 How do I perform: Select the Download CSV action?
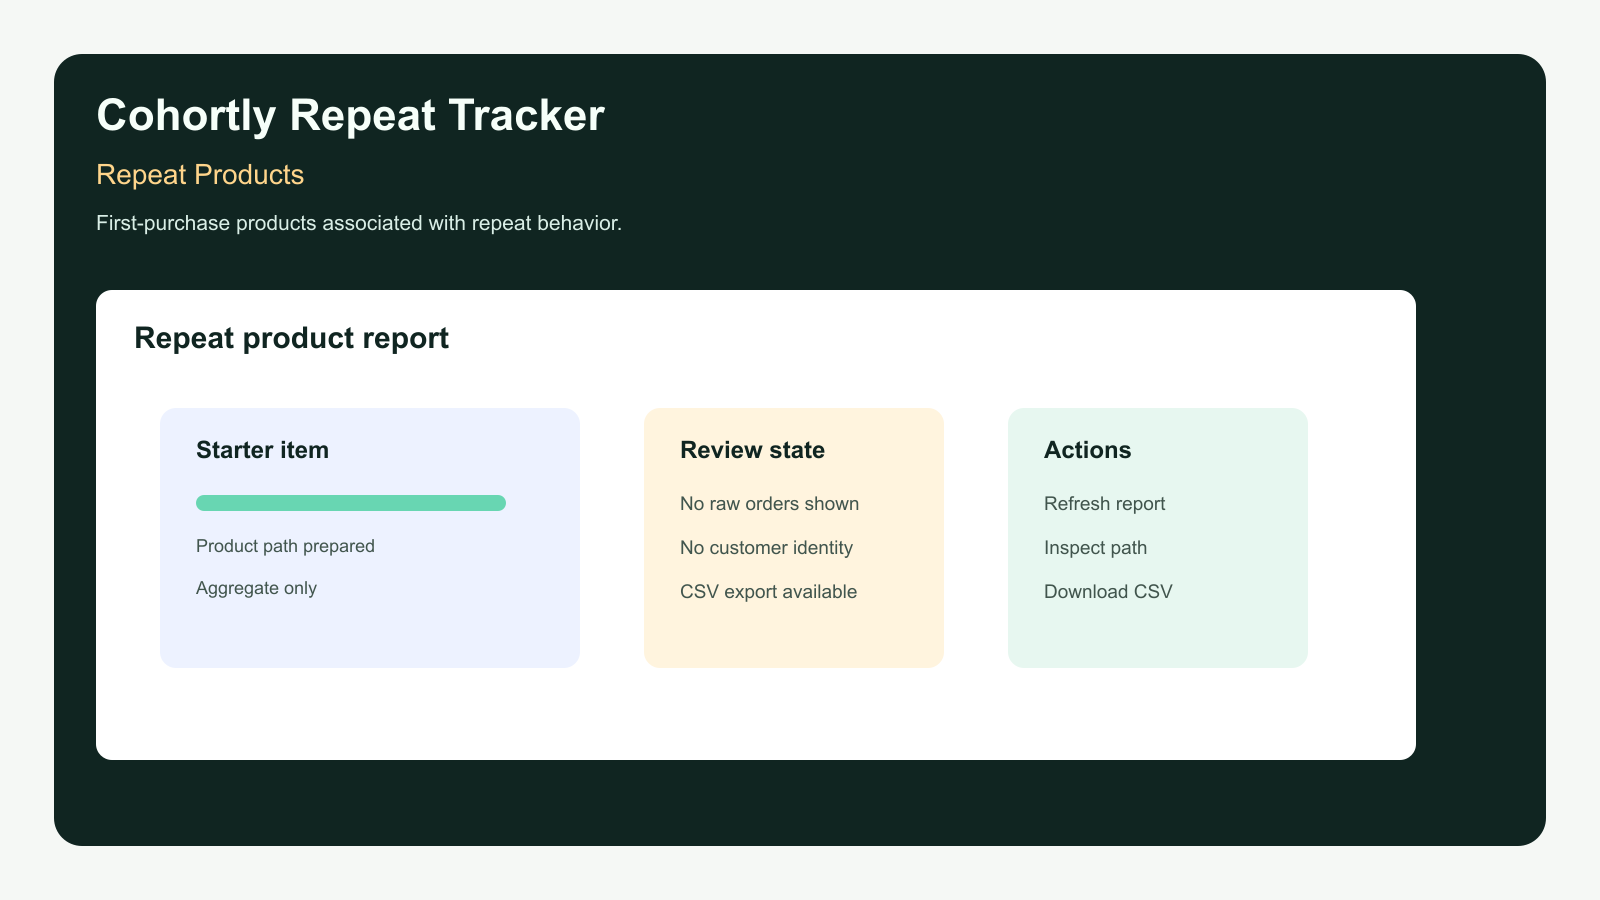click(x=1108, y=592)
